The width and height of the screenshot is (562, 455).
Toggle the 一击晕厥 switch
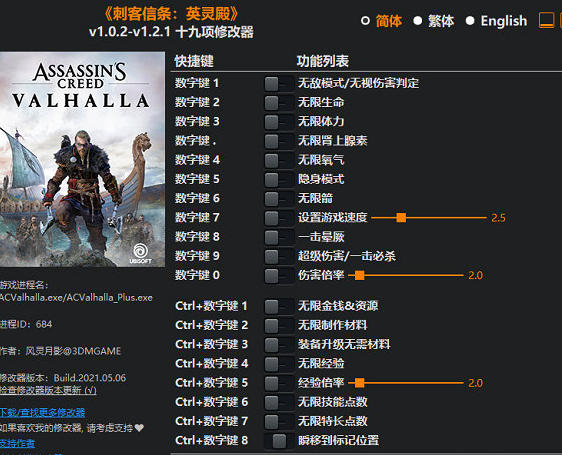[x=279, y=237]
